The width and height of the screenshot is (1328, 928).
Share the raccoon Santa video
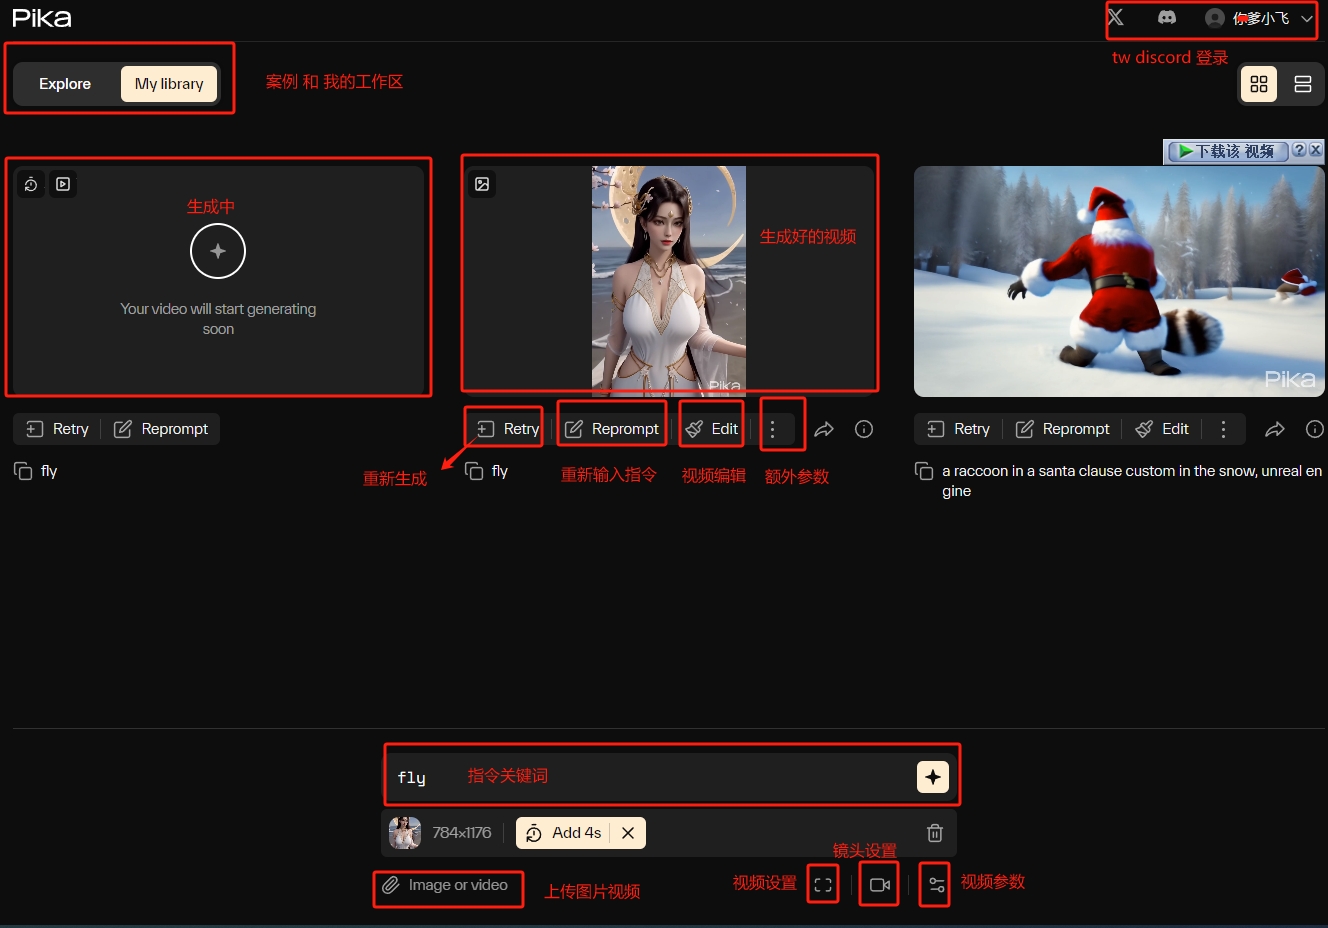coord(1274,429)
